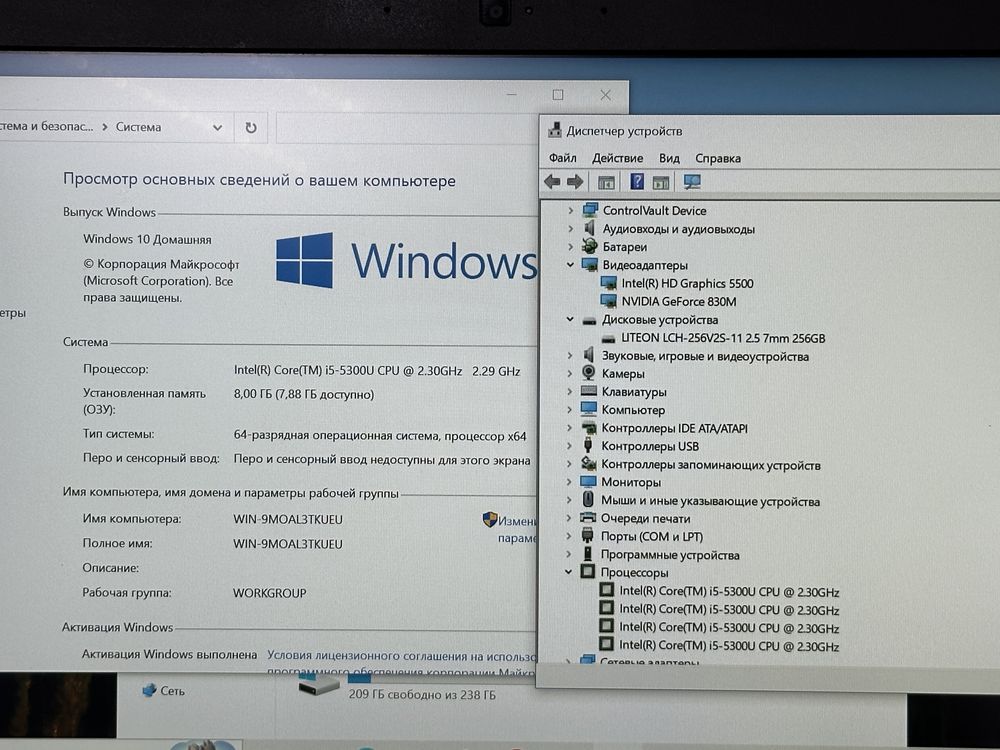Click the shield icon beside Изменить параметры
This screenshot has width=1000, height=750.
[489, 519]
